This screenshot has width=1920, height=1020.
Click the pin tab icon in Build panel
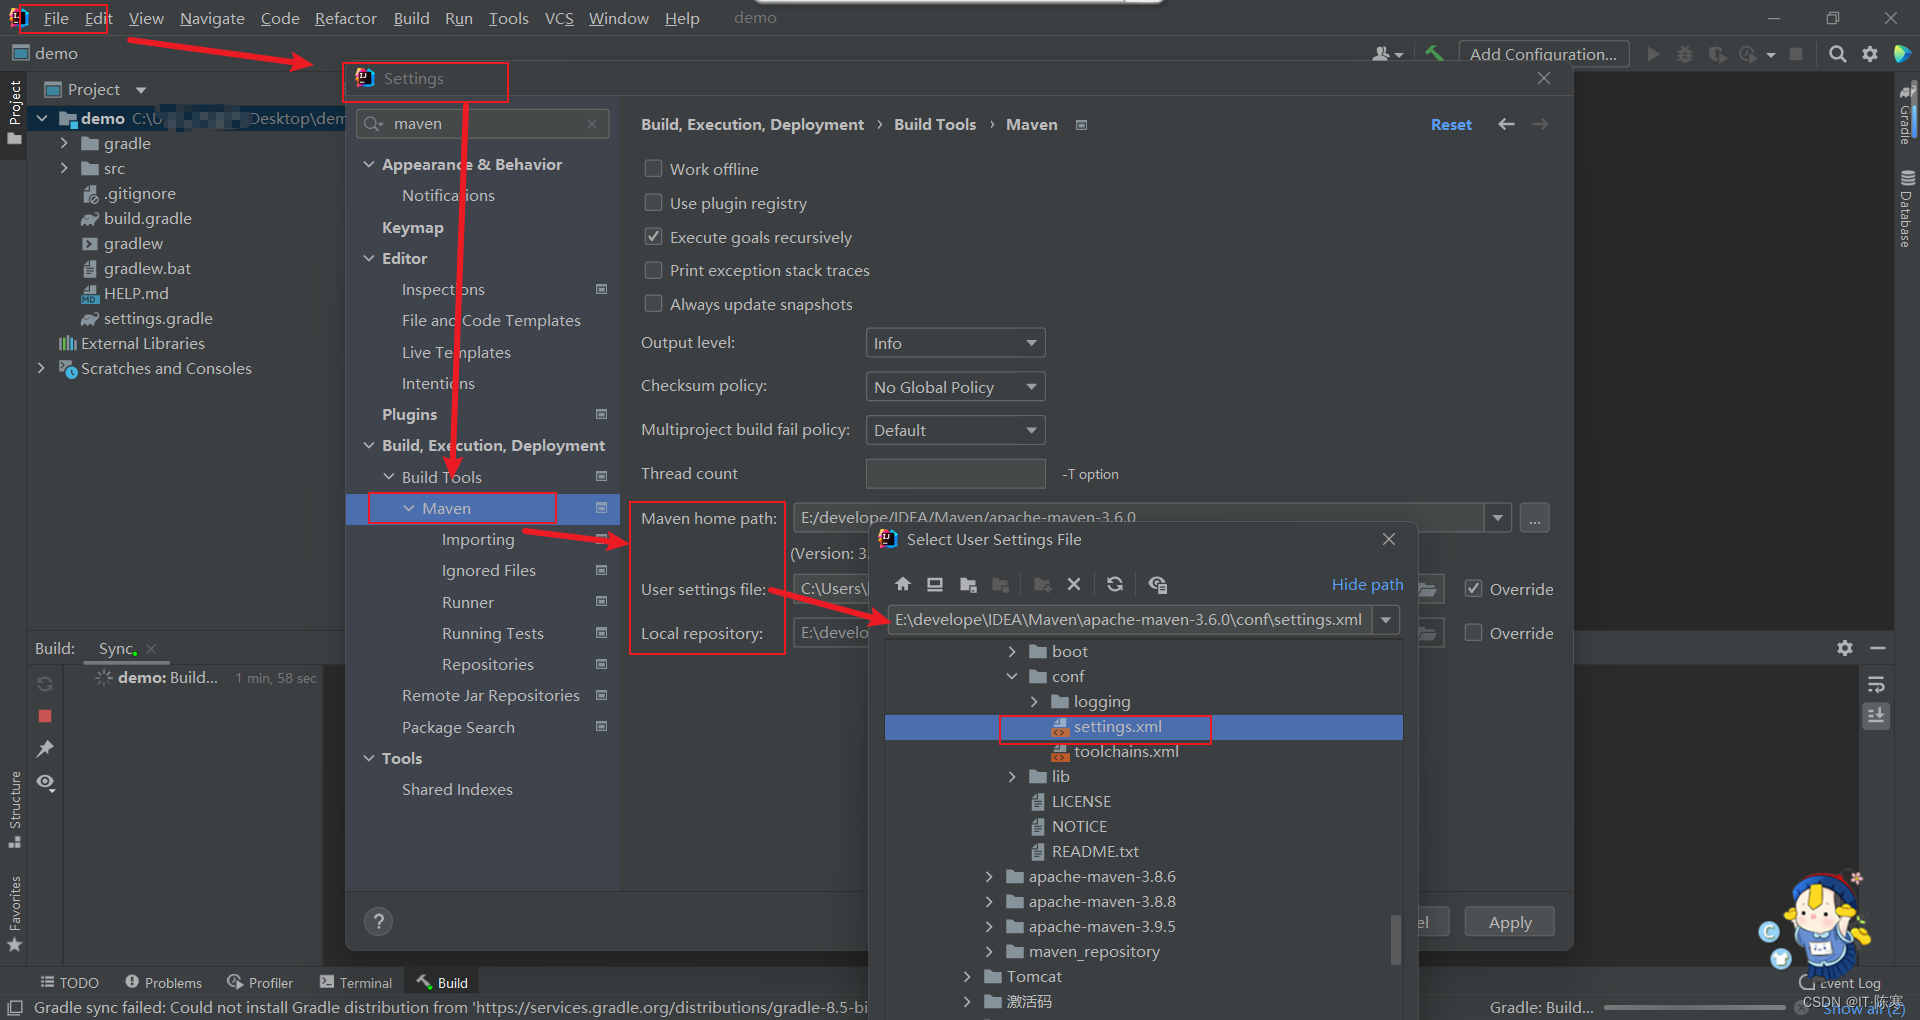[x=45, y=748]
